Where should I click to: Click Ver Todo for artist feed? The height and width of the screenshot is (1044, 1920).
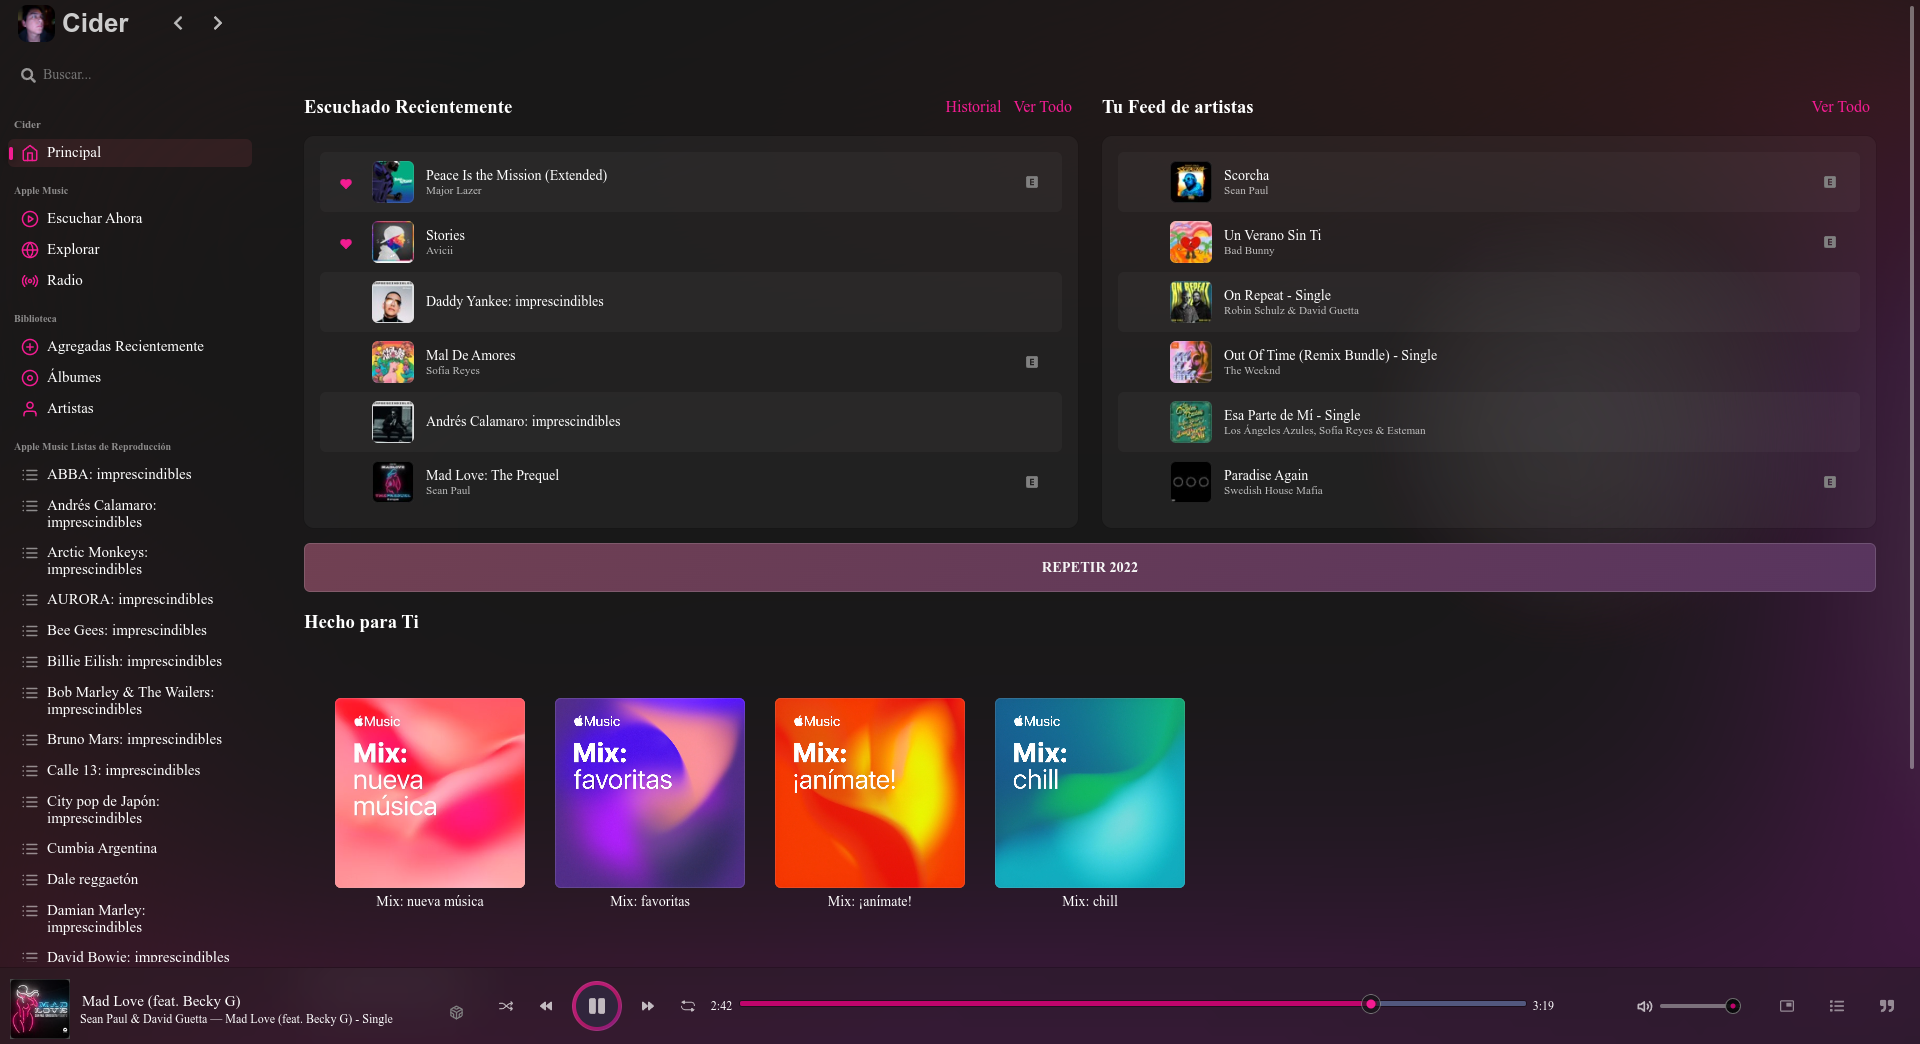coord(1841,106)
